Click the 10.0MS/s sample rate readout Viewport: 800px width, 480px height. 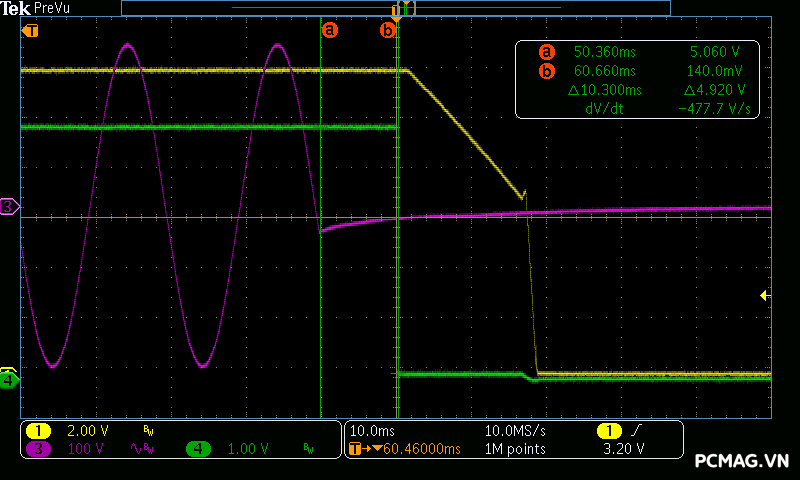pyautogui.click(x=515, y=430)
